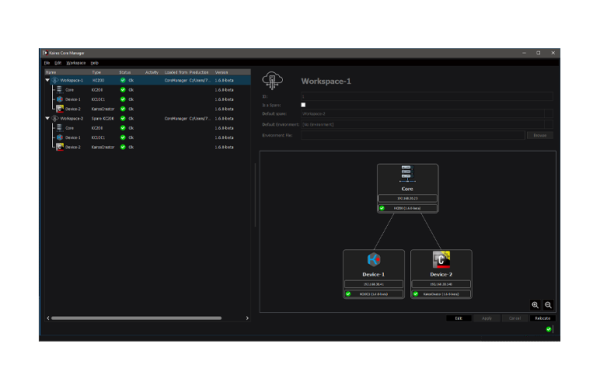Click the Device-1 icon under Workspace-2
Viewport: 600px width, 389px height.
pyautogui.click(x=60, y=137)
